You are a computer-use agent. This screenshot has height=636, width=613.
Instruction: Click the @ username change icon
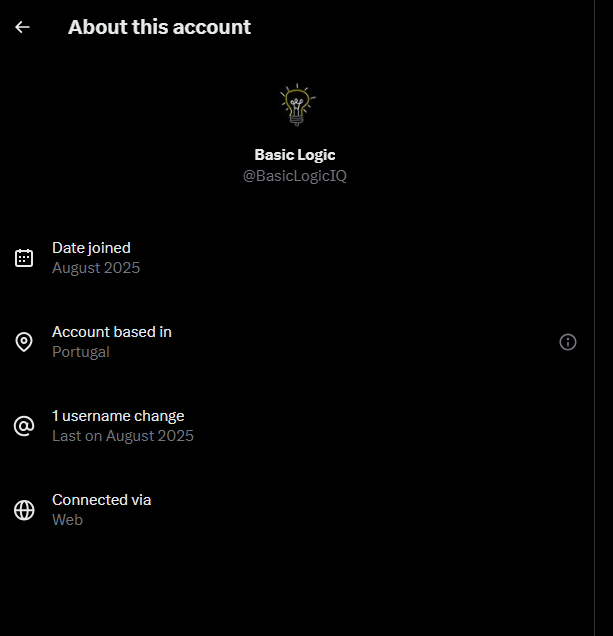click(x=24, y=426)
